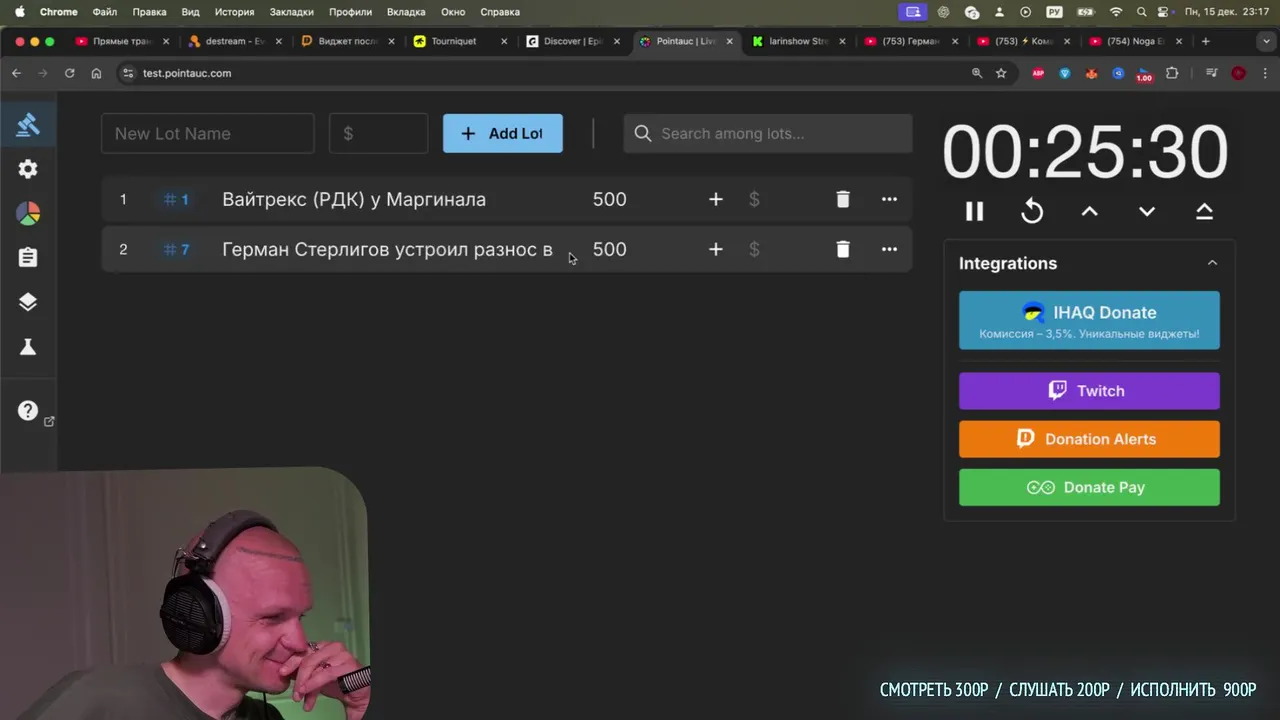This screenshot has width=1280, height=720.
Task: Delete the Герман Стерлигов lot with trash icon
Action: click(x=843, y=249)
